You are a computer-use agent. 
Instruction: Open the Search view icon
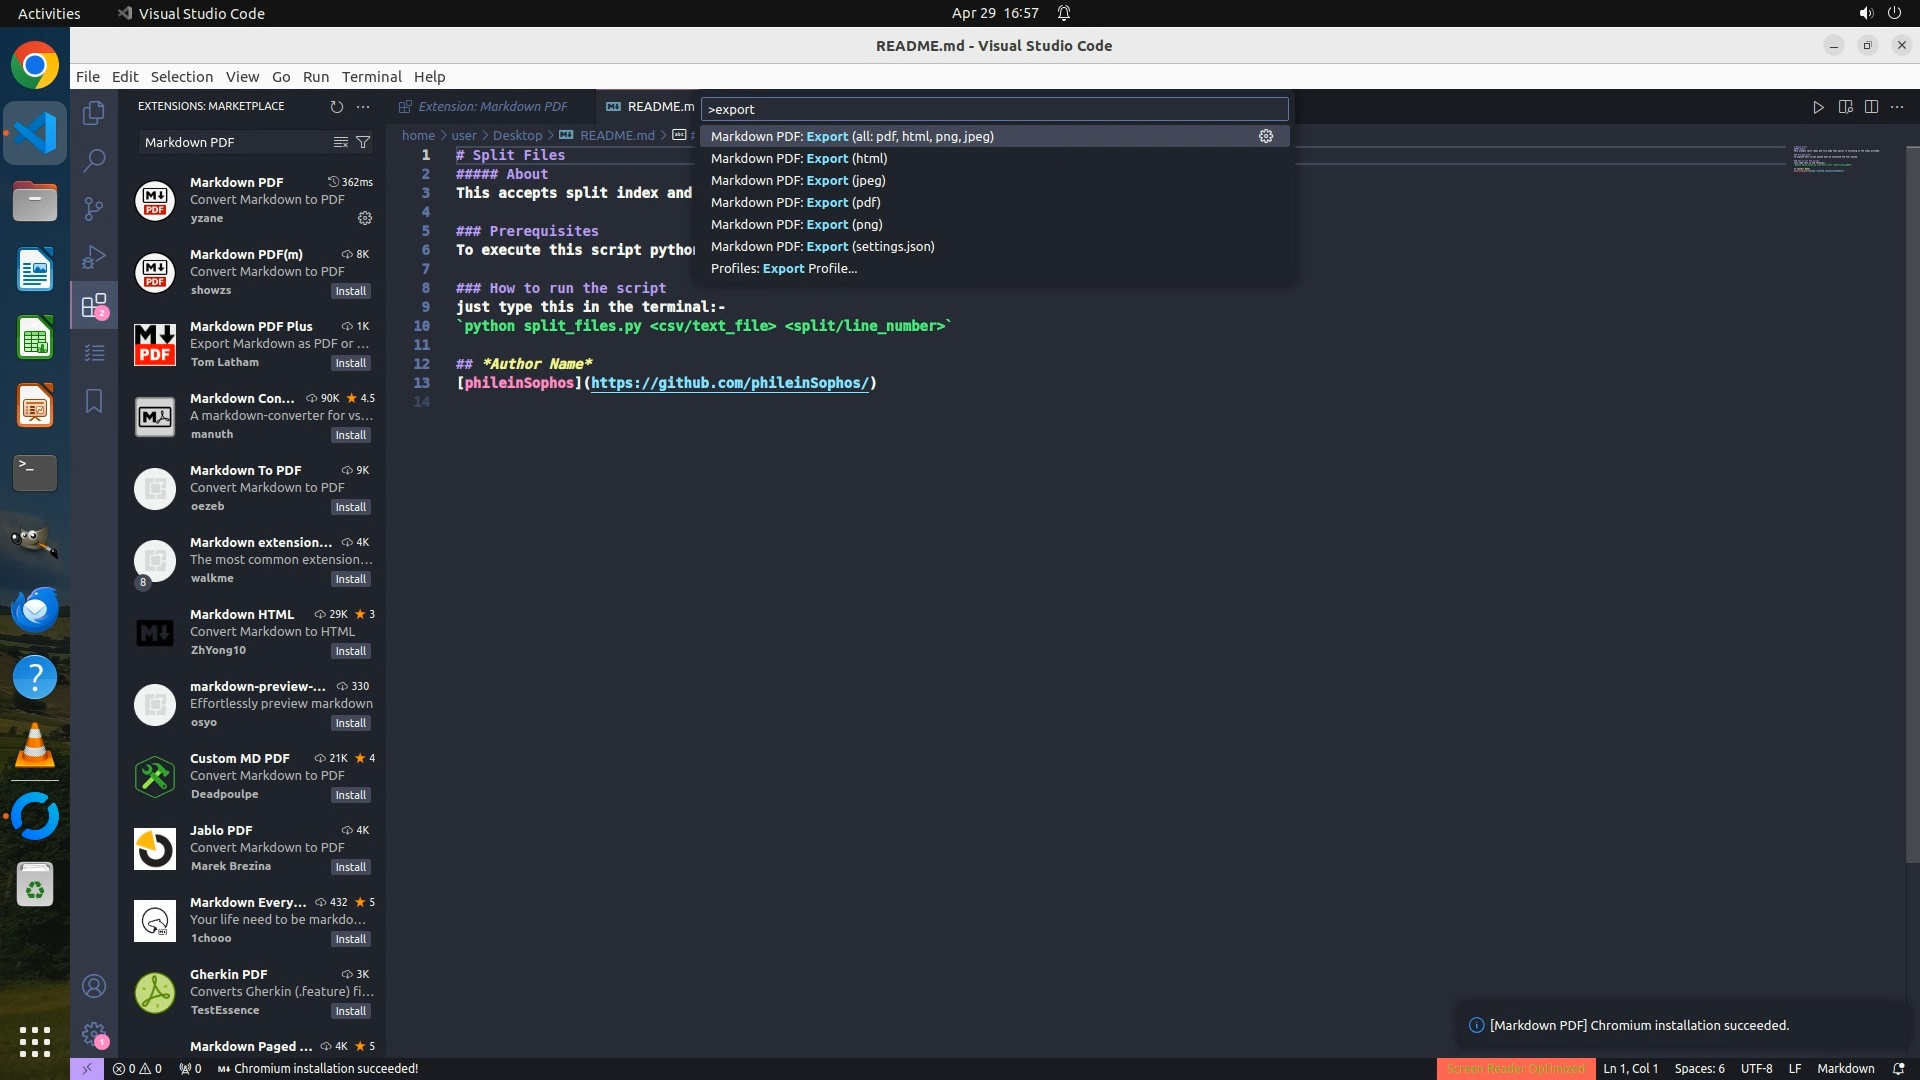click(94, 160)
